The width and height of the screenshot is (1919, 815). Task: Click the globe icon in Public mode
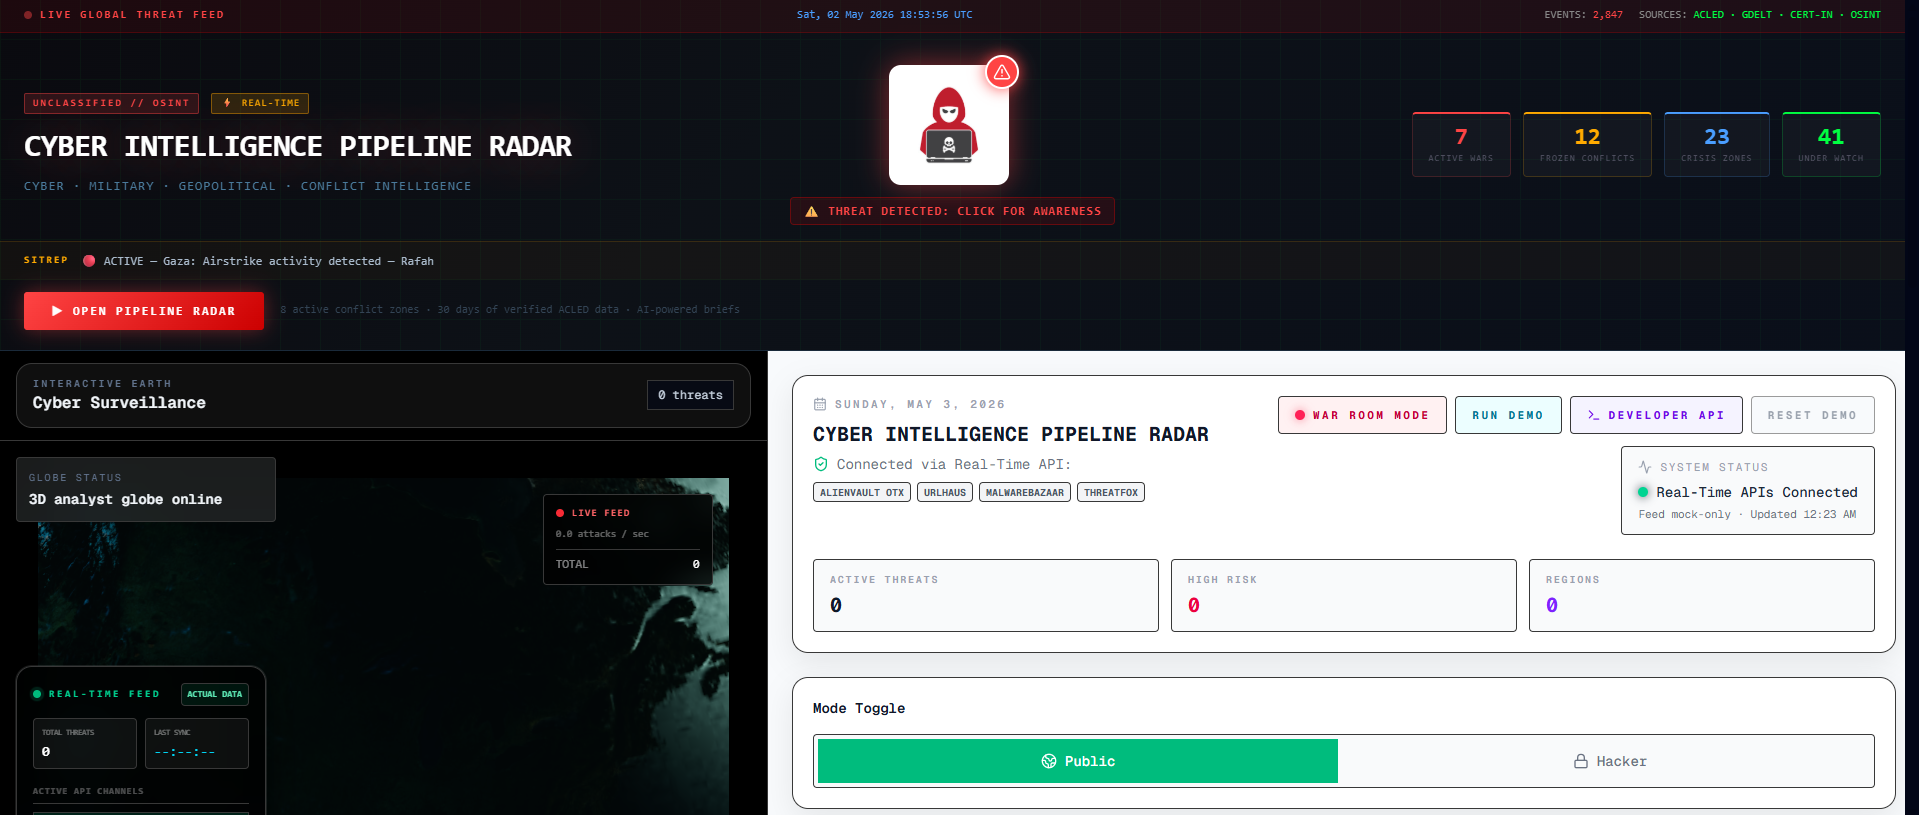1049,761
